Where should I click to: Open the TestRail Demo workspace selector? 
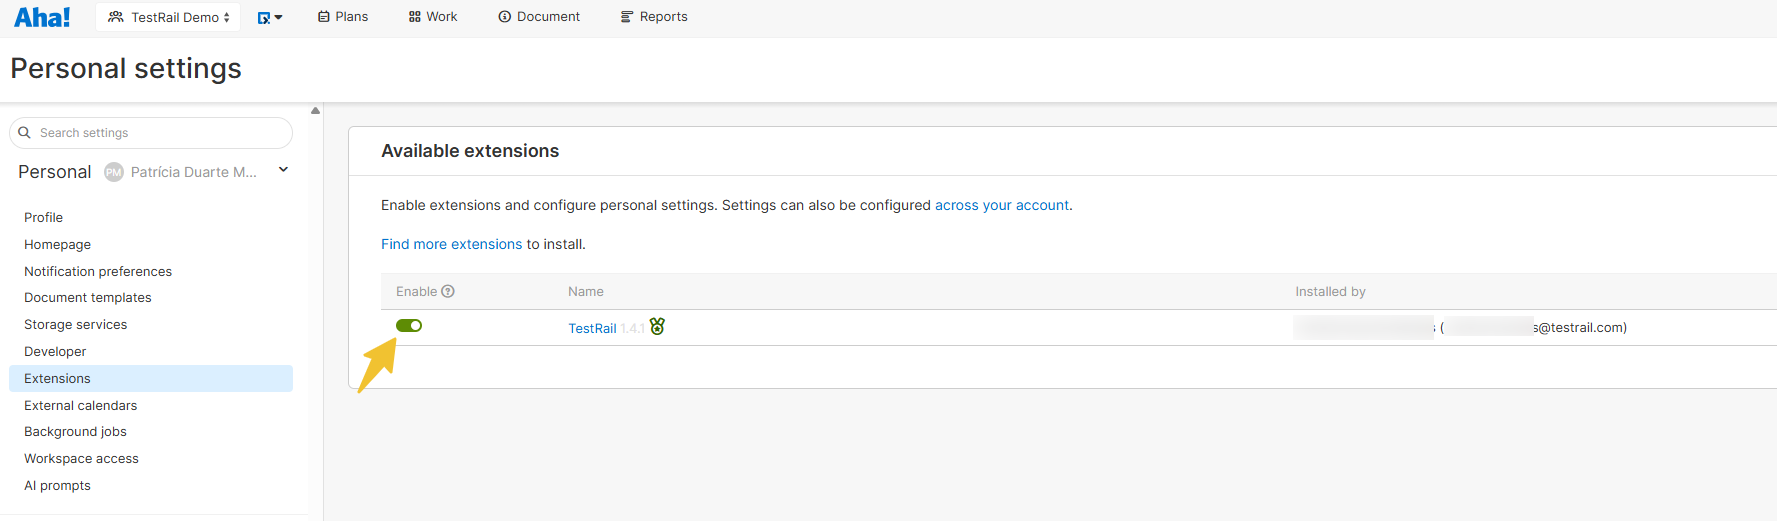click(x=168, y=17)
